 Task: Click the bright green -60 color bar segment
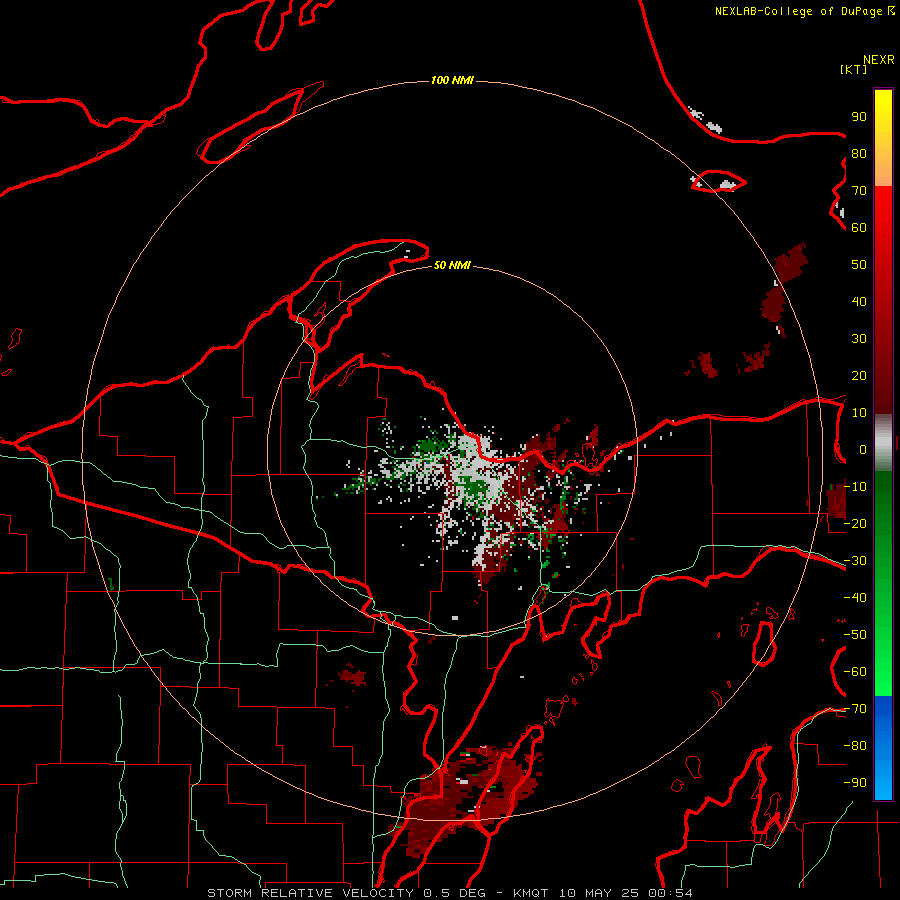[x=883, y=677]
